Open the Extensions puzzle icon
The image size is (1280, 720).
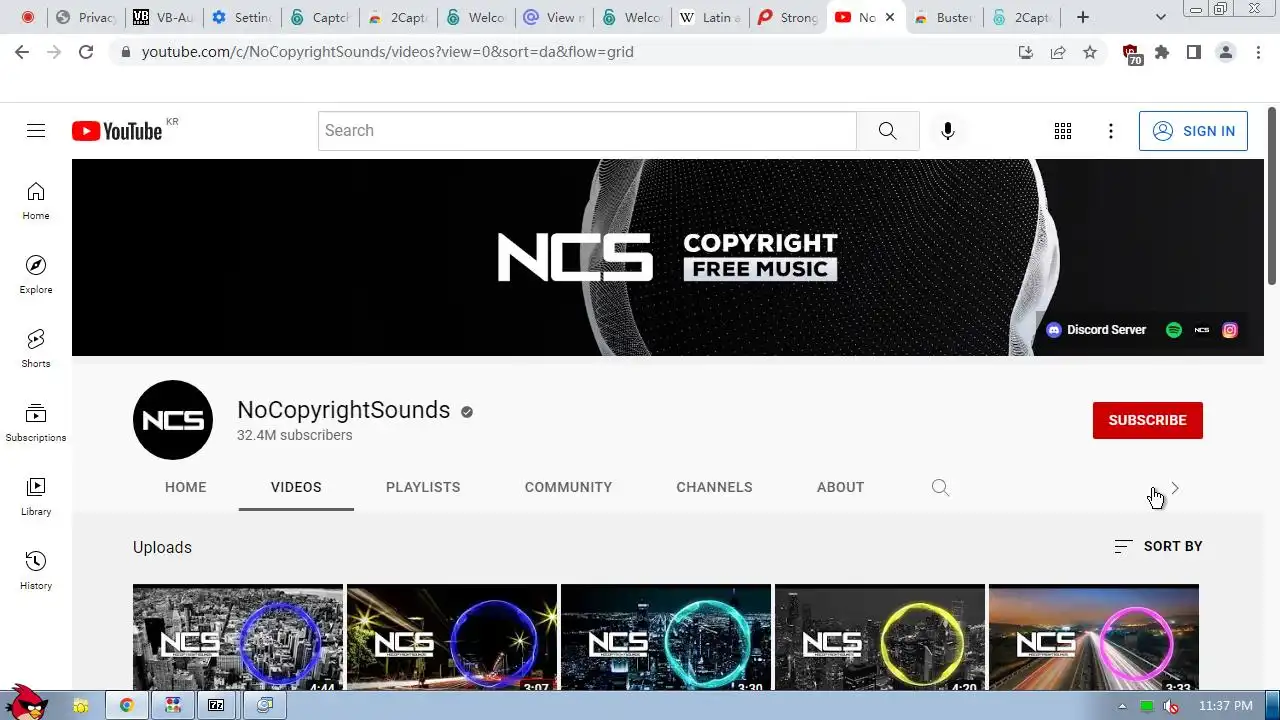tap(1162, 52)
